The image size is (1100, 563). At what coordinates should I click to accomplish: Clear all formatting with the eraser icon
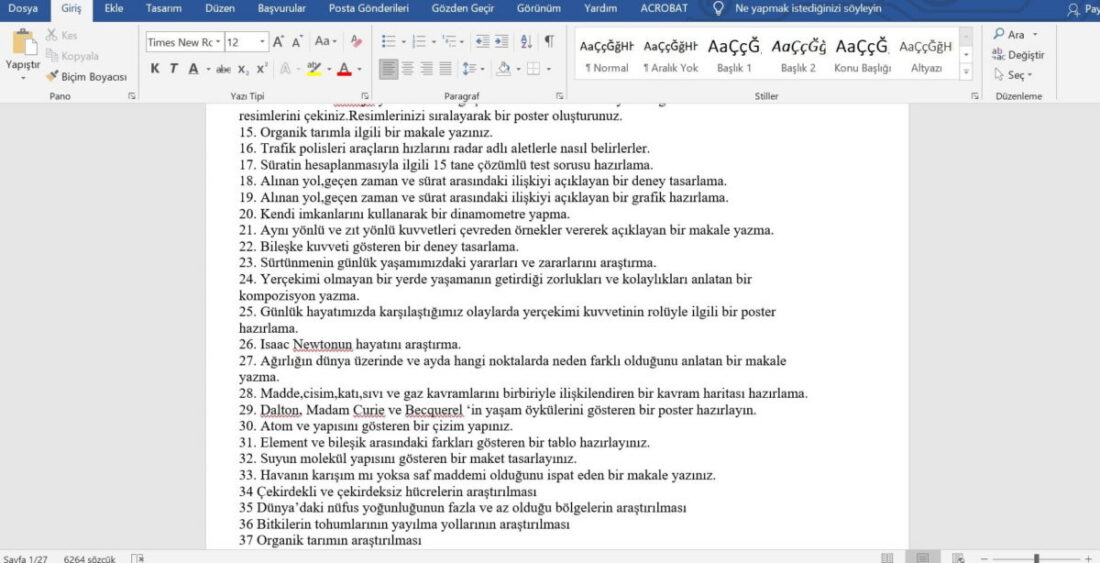pyautogui.click(x=356, y=41)
